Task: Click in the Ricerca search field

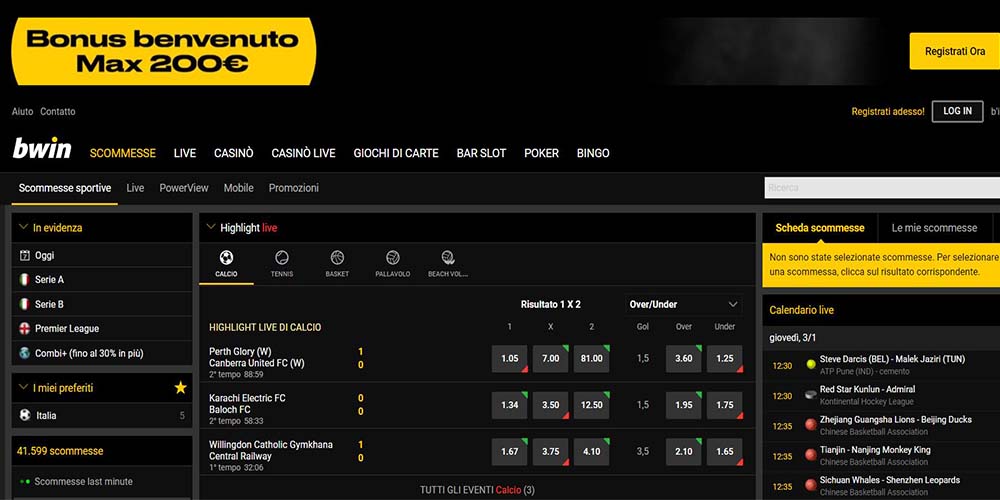Action: pos(880,188)
